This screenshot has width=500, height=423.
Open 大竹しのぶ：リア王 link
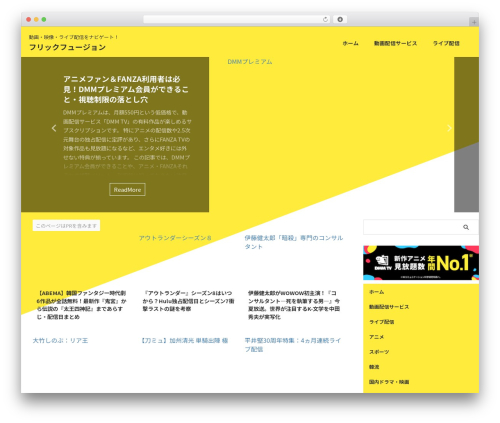click(60, 341)
